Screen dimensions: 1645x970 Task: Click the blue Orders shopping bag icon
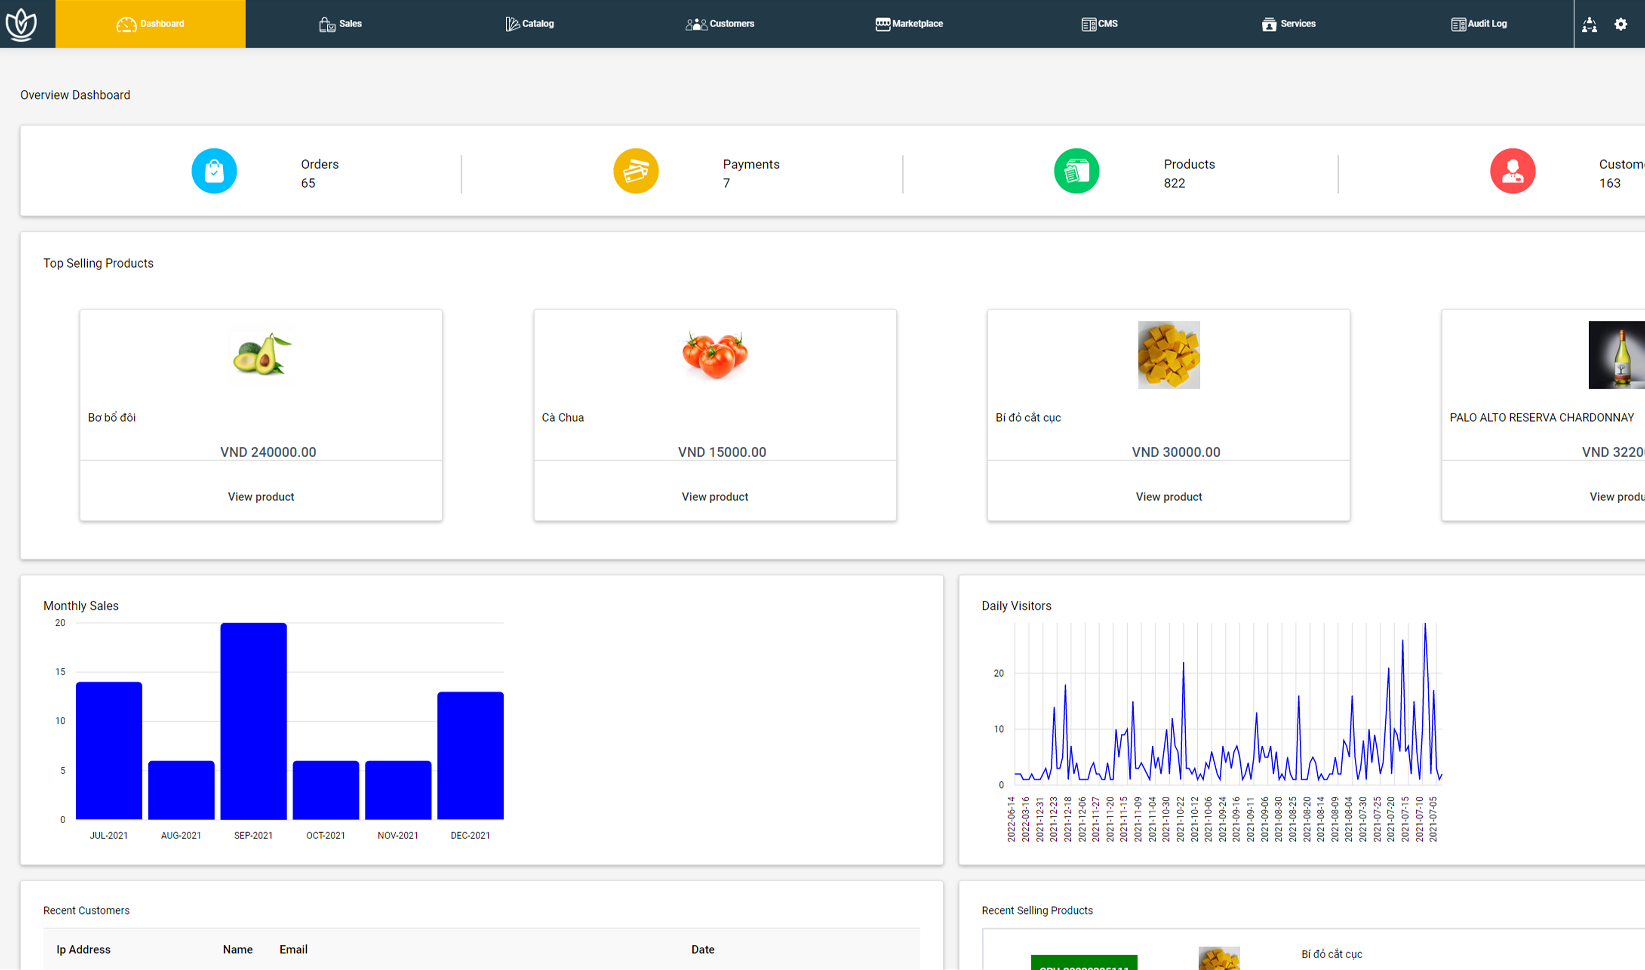click(x=214, y=171)
